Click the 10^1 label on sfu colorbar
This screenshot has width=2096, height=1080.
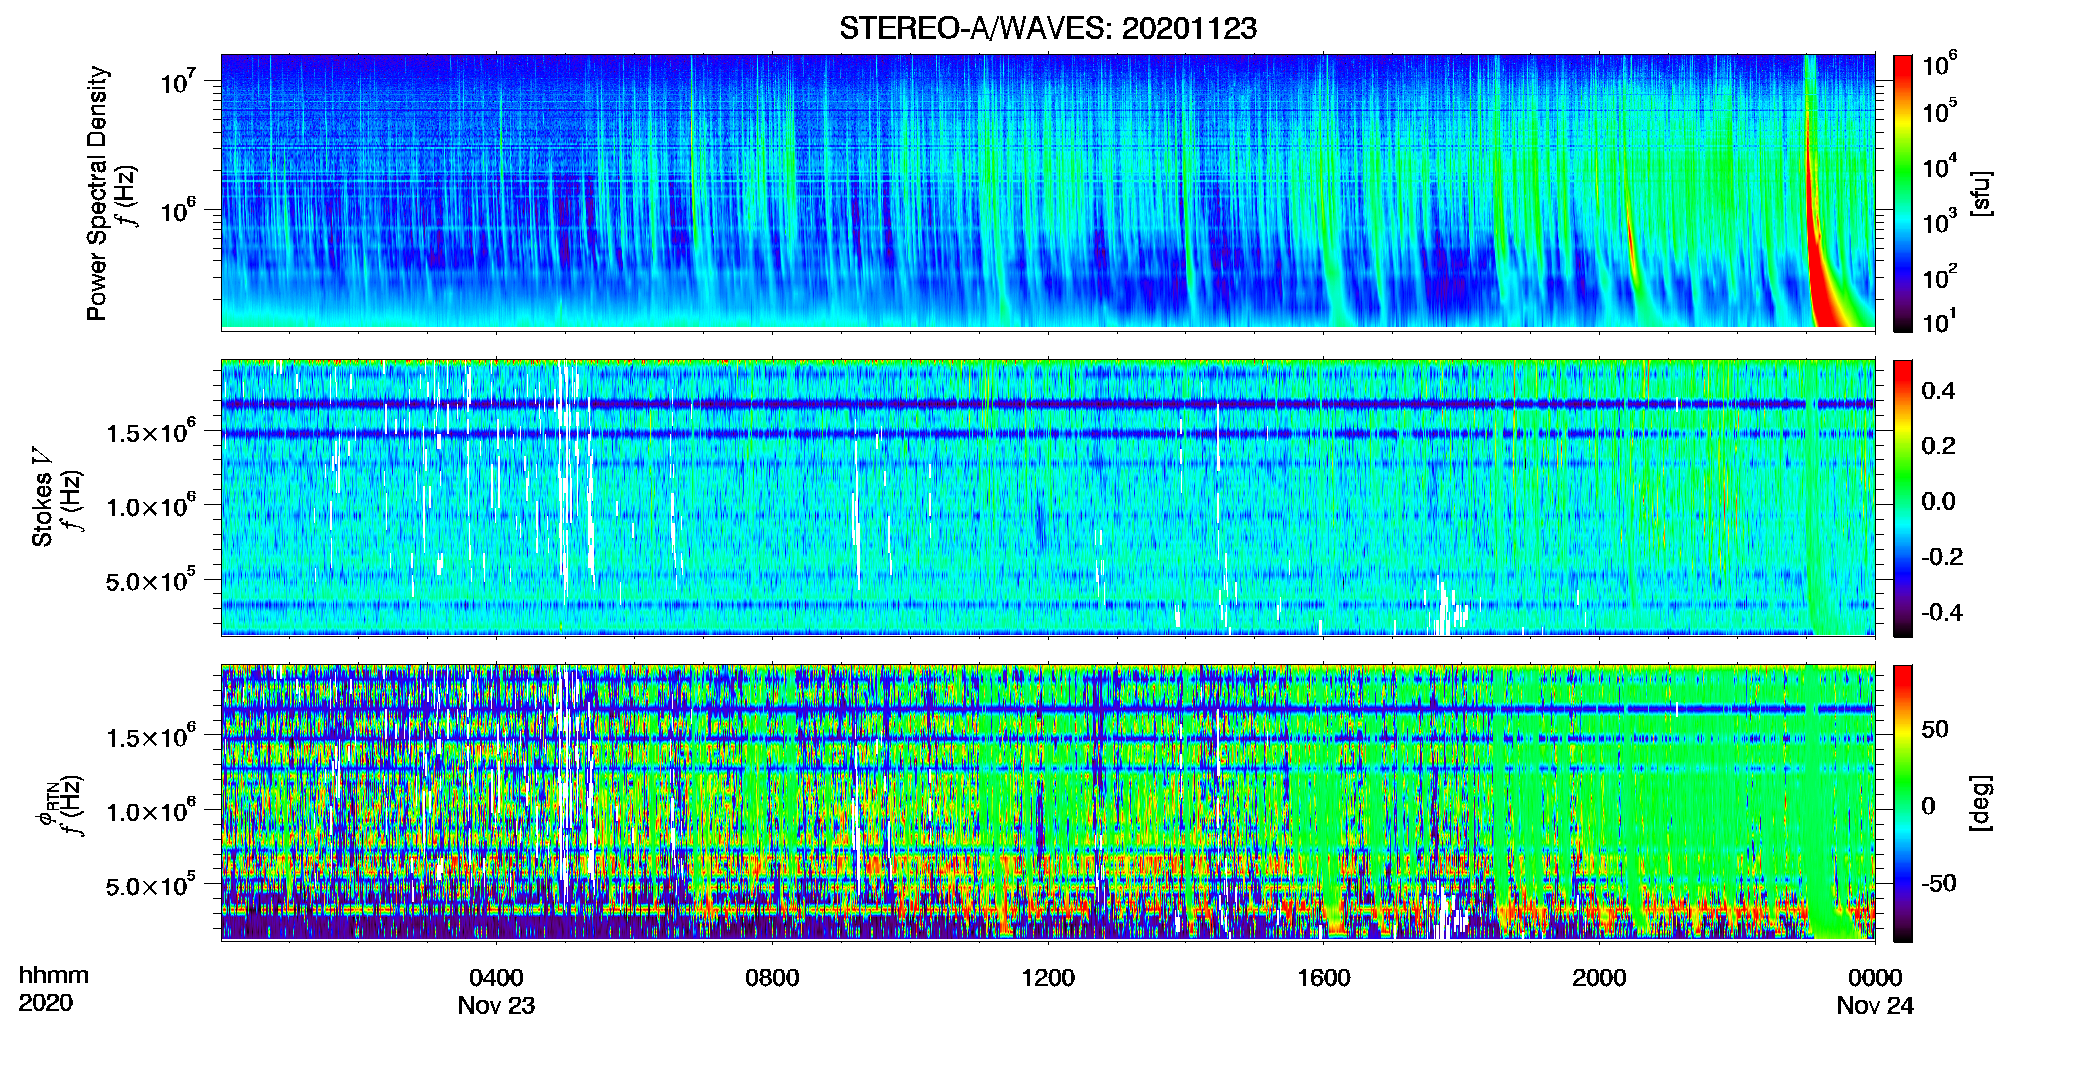1940,321
